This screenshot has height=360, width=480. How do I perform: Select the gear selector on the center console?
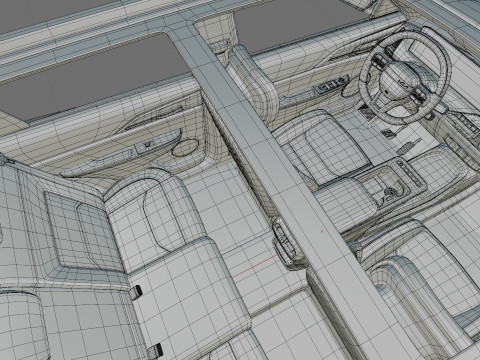point(390,193)
